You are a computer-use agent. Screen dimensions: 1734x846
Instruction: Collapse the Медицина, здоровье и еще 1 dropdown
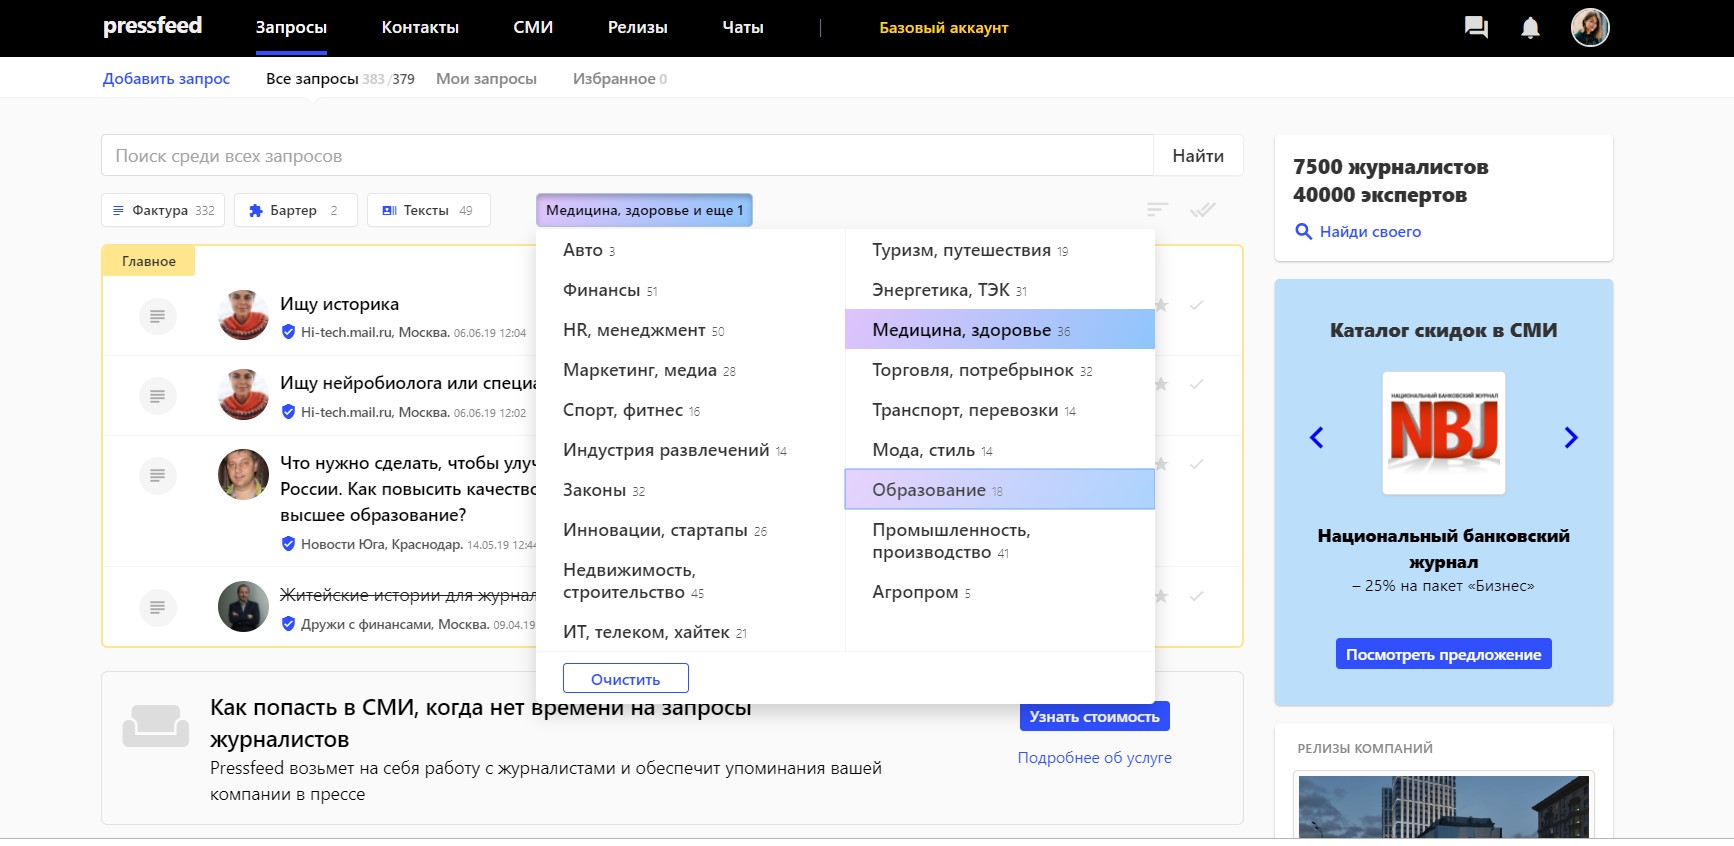pos(643,211)
